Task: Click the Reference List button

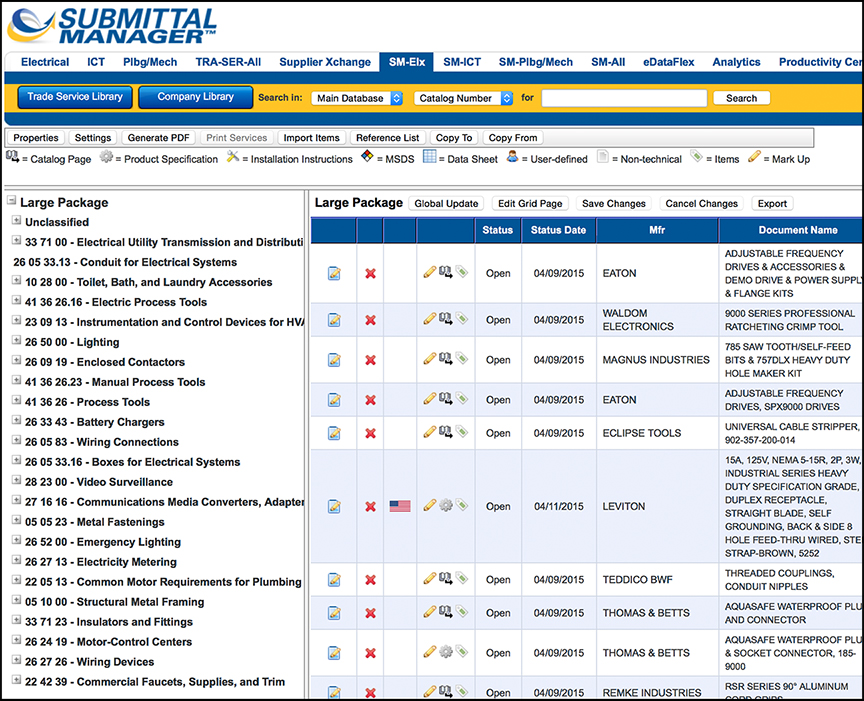Action: click(x=387, y=138)
